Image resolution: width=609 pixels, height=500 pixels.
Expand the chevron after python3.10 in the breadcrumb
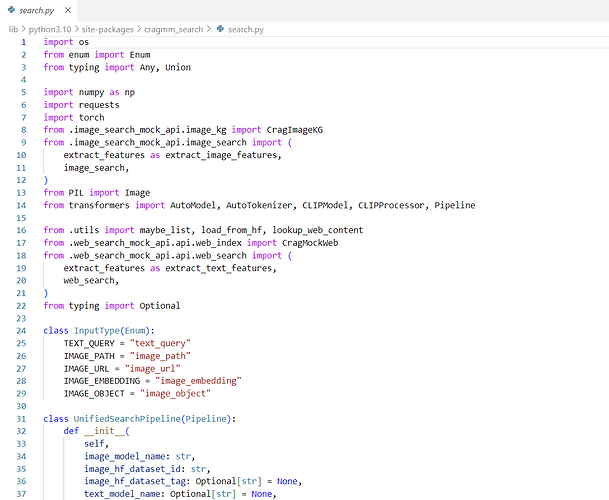77,29
